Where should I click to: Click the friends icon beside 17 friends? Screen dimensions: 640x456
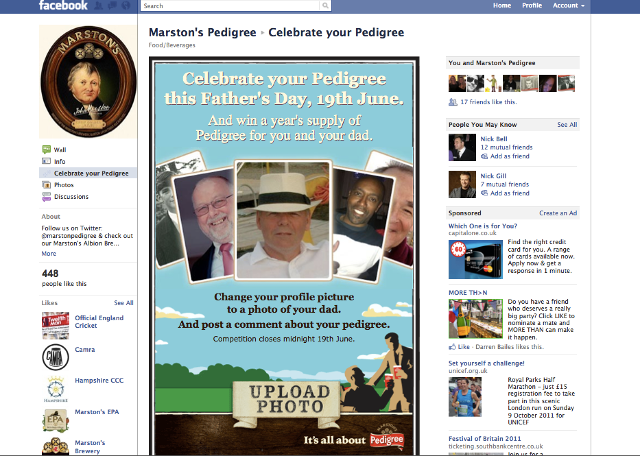(x=453, y=102)
